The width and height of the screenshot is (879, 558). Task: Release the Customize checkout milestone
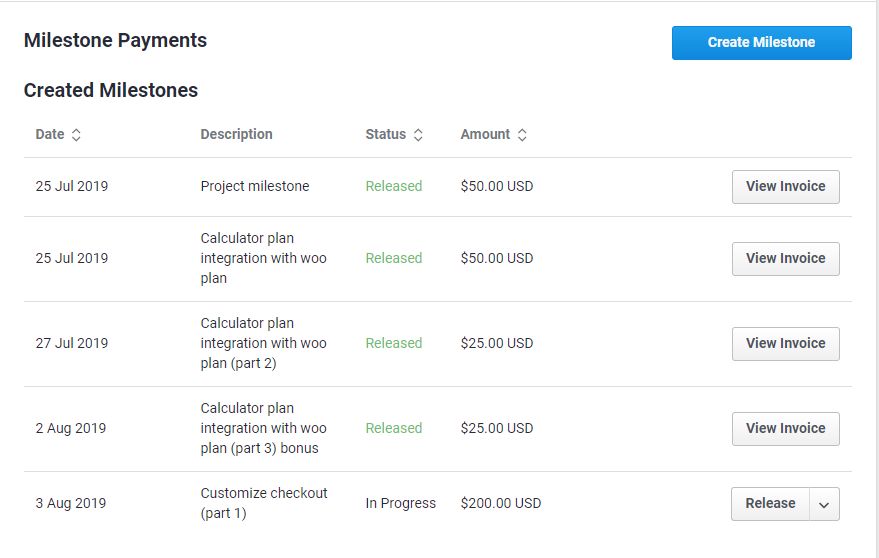pos(770,504)
